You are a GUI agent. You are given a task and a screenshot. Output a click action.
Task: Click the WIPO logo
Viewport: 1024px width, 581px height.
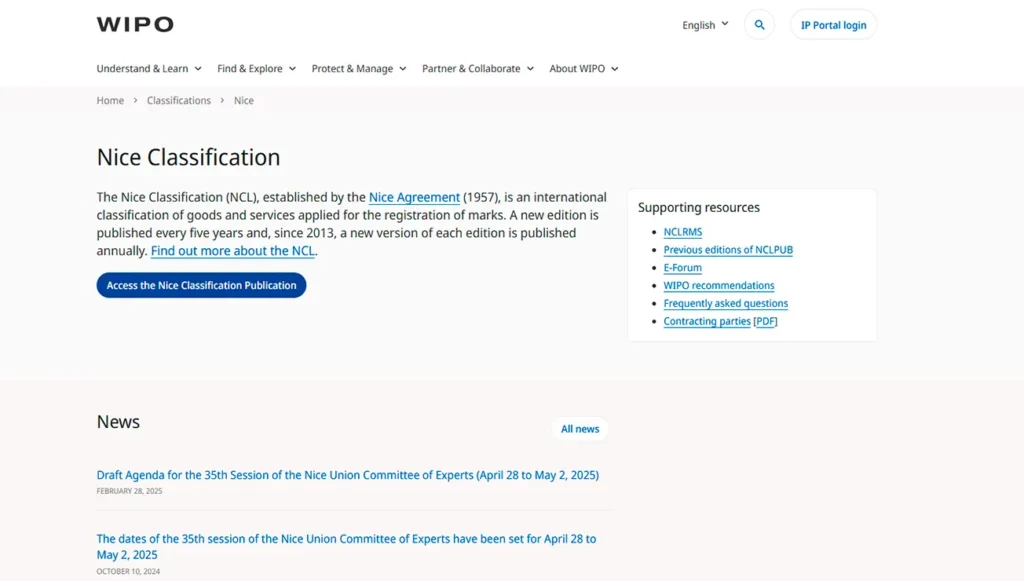[135, 24]
